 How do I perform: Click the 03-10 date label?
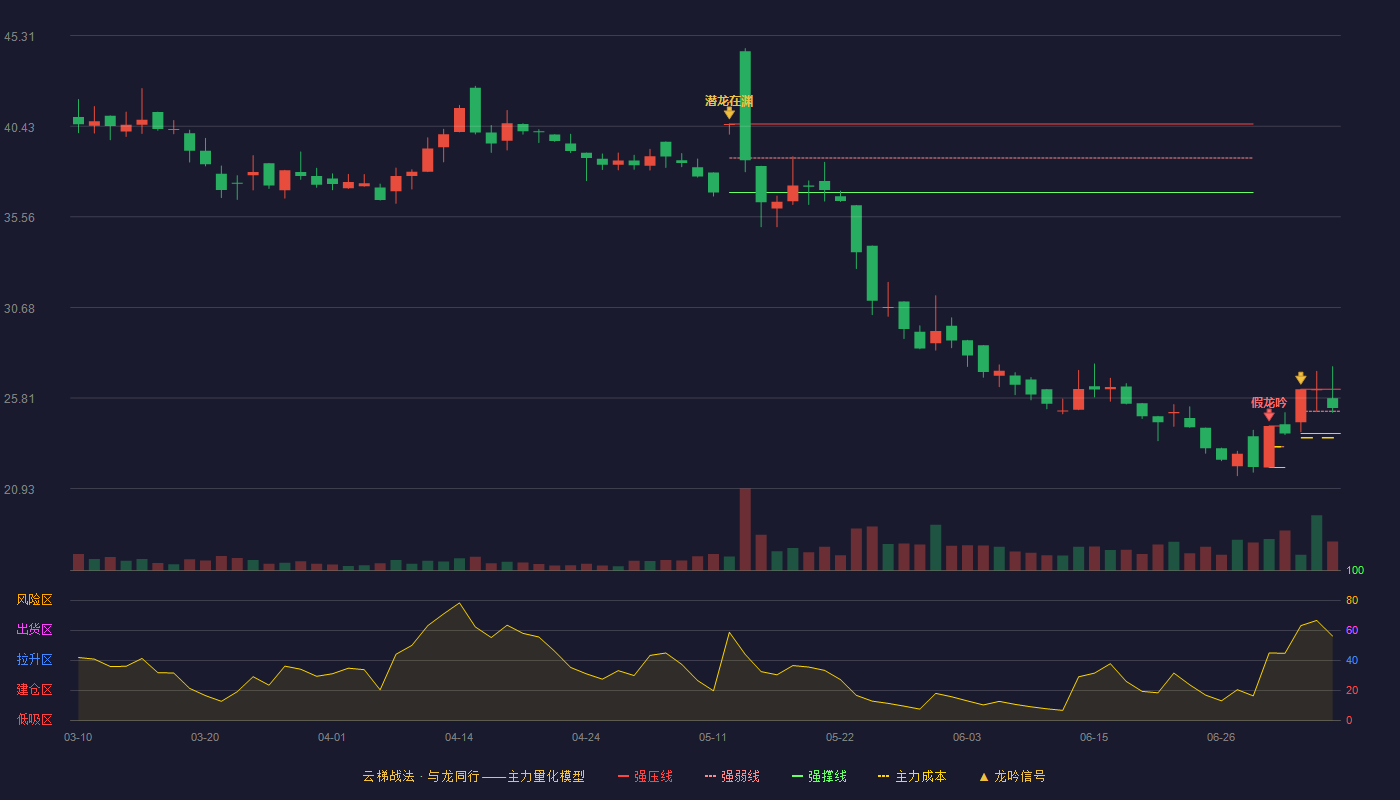tap(78, 737)
